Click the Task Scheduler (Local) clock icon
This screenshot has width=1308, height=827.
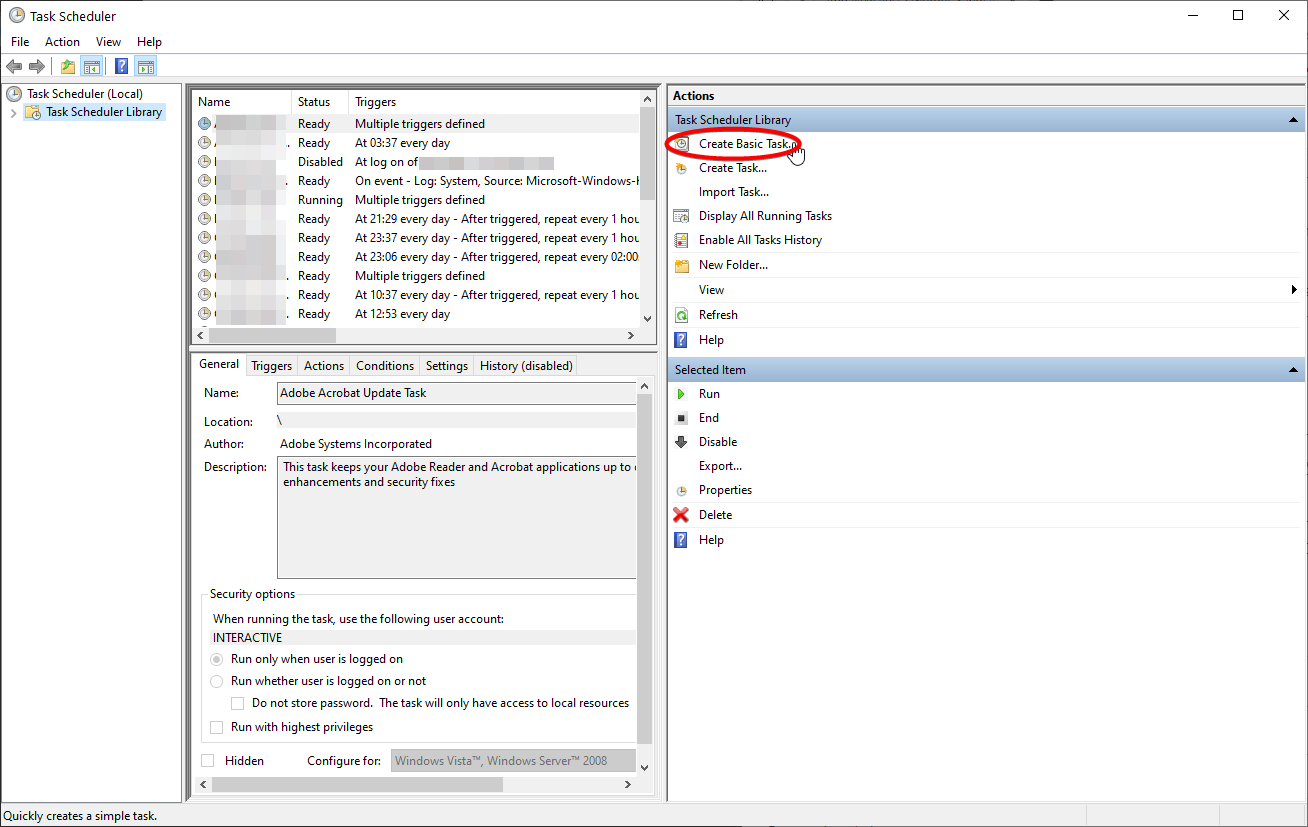click(14, 94)
